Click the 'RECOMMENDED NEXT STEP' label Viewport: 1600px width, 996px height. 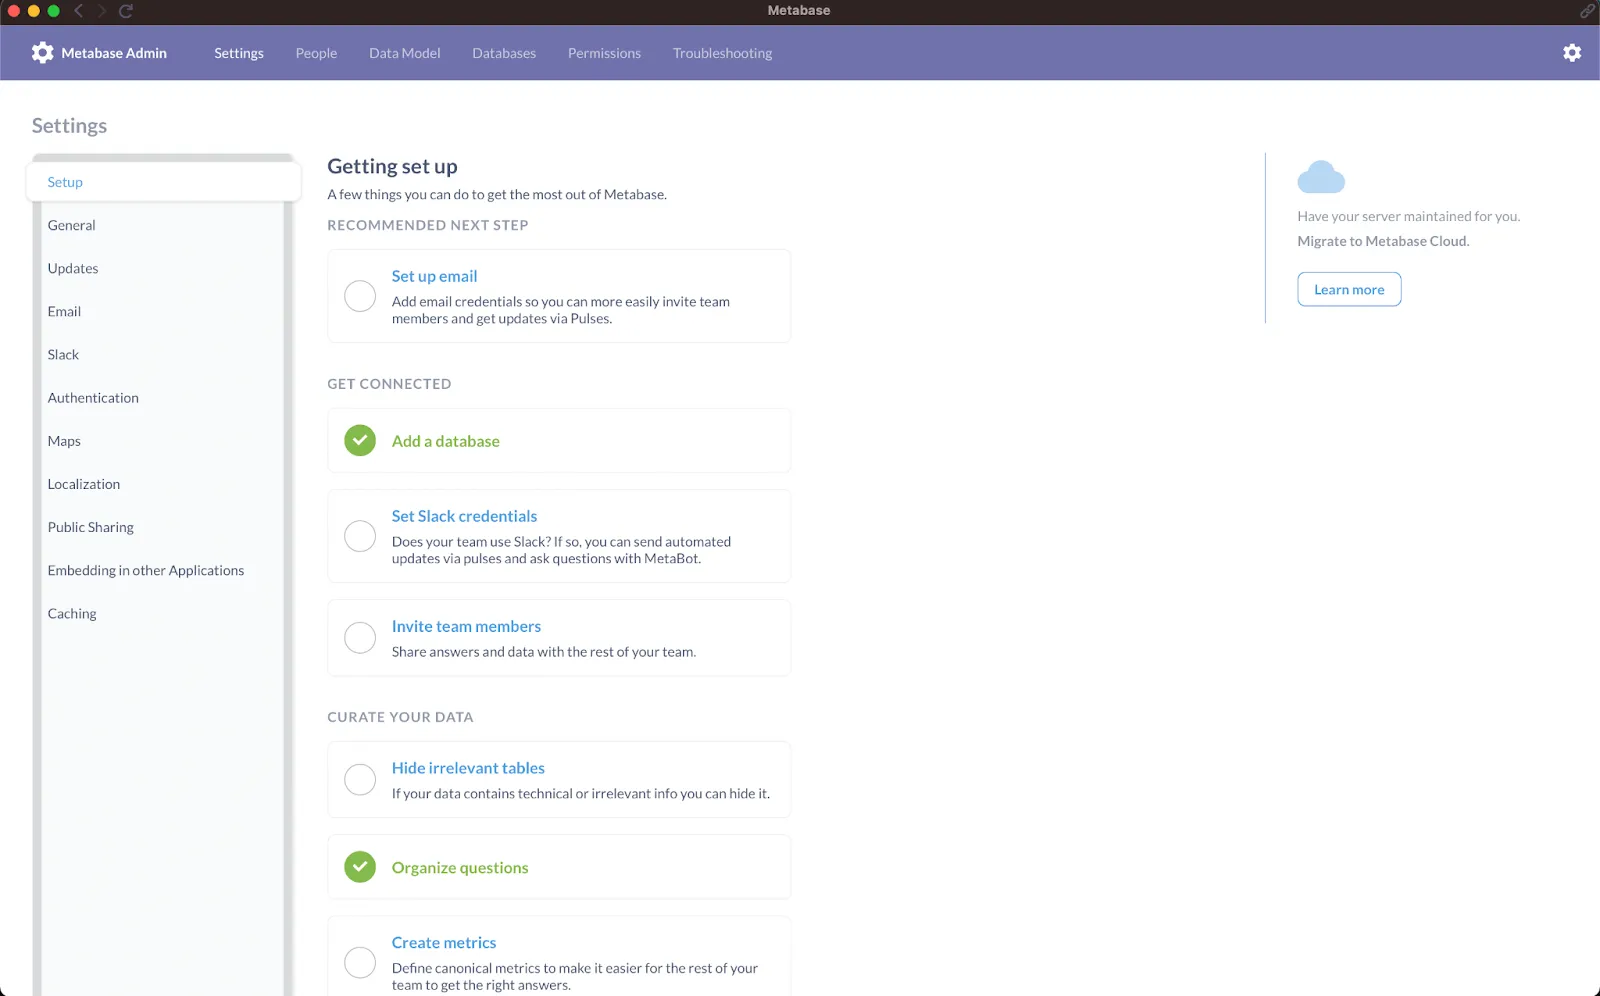(428, 225)
